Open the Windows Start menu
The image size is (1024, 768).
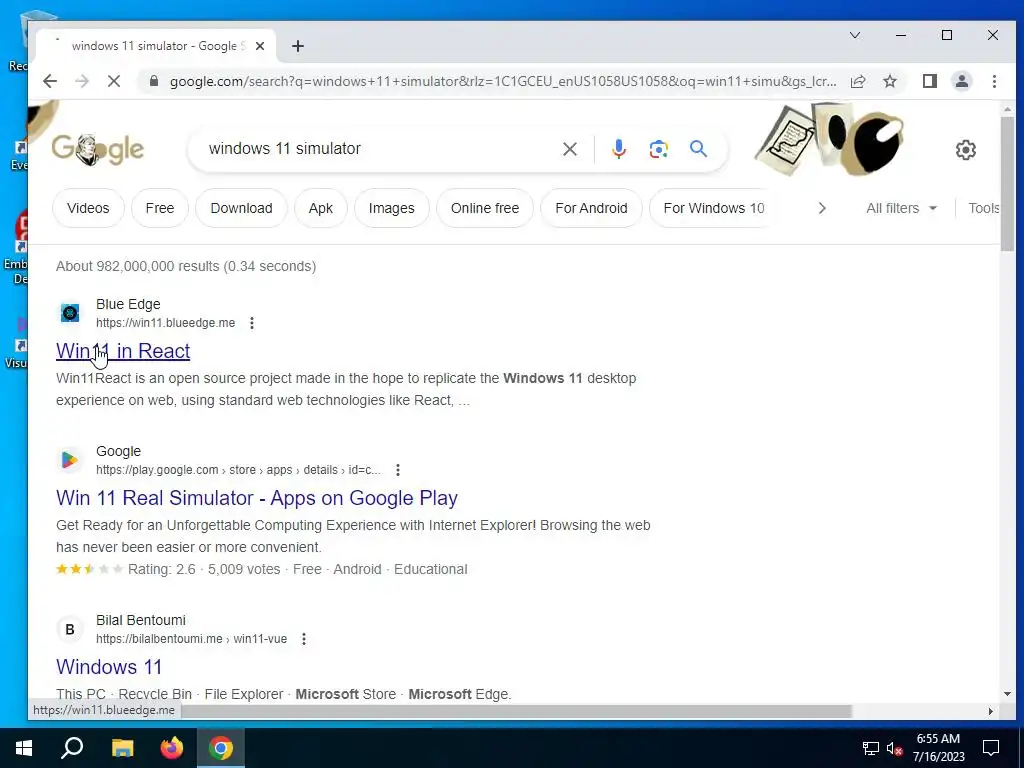24,748
